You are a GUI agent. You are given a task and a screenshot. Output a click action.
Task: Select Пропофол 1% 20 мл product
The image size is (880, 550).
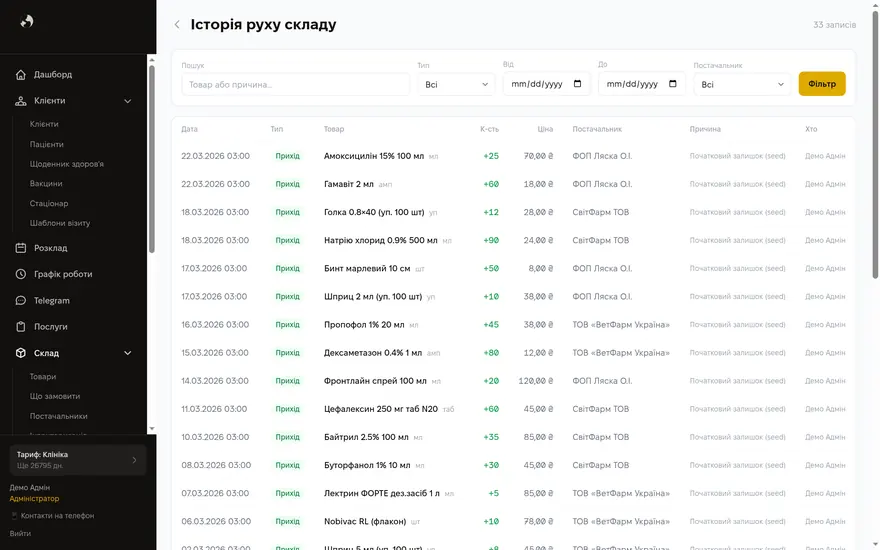click(x=364, y=324)
